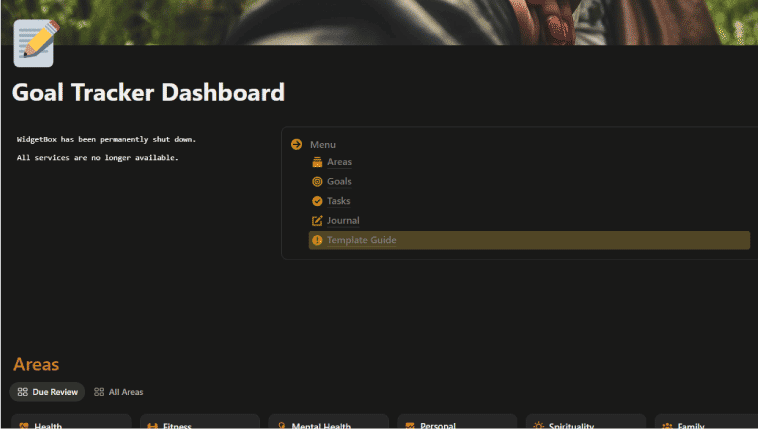Switch to the Due Review view tab
Image resolution: width=758 pixels, height=429 pixels.
(x=47, y=392)
